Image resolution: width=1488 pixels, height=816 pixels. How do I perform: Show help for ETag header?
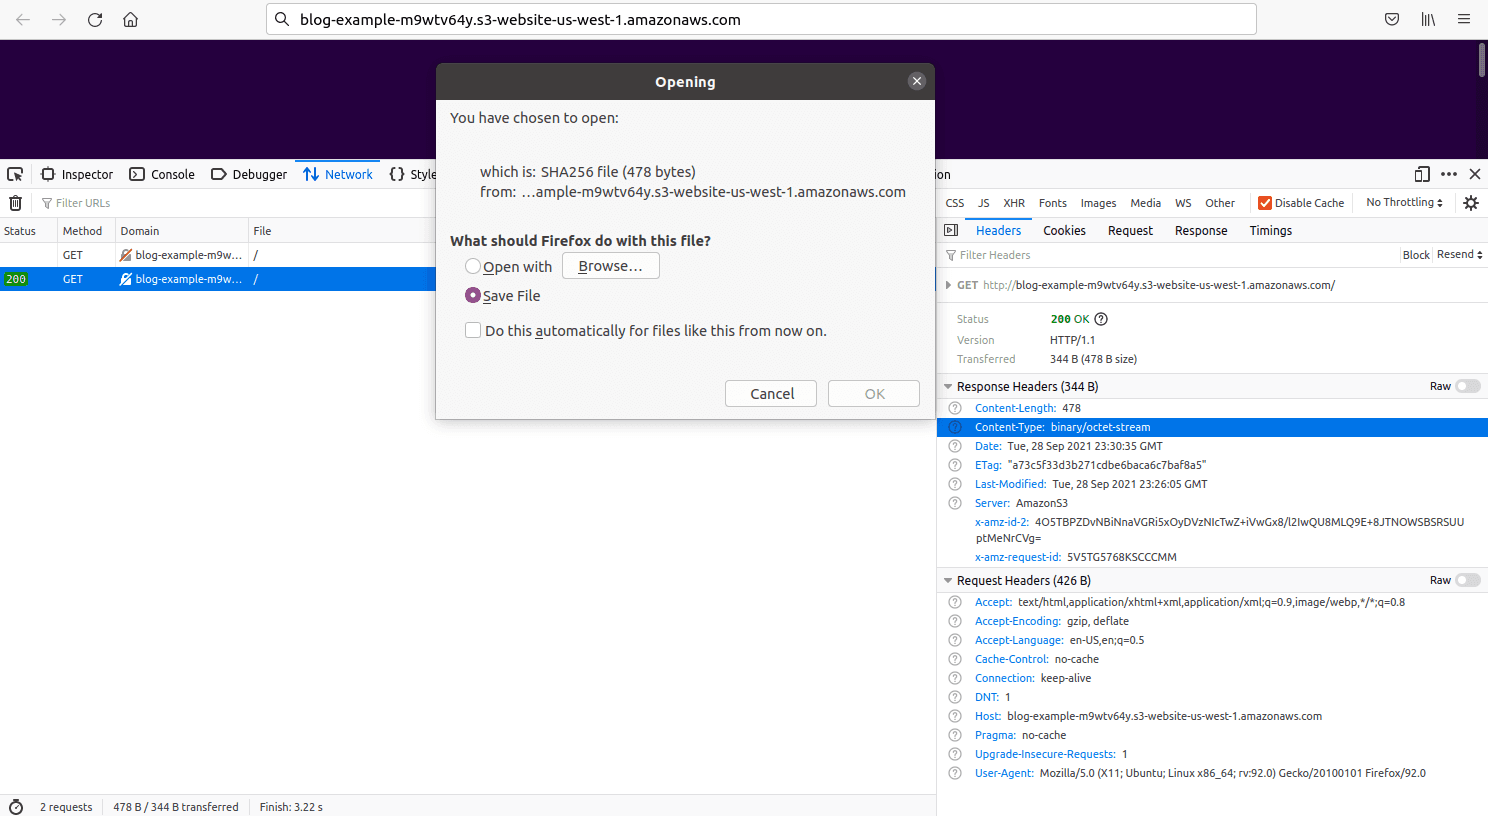(955, 465)
